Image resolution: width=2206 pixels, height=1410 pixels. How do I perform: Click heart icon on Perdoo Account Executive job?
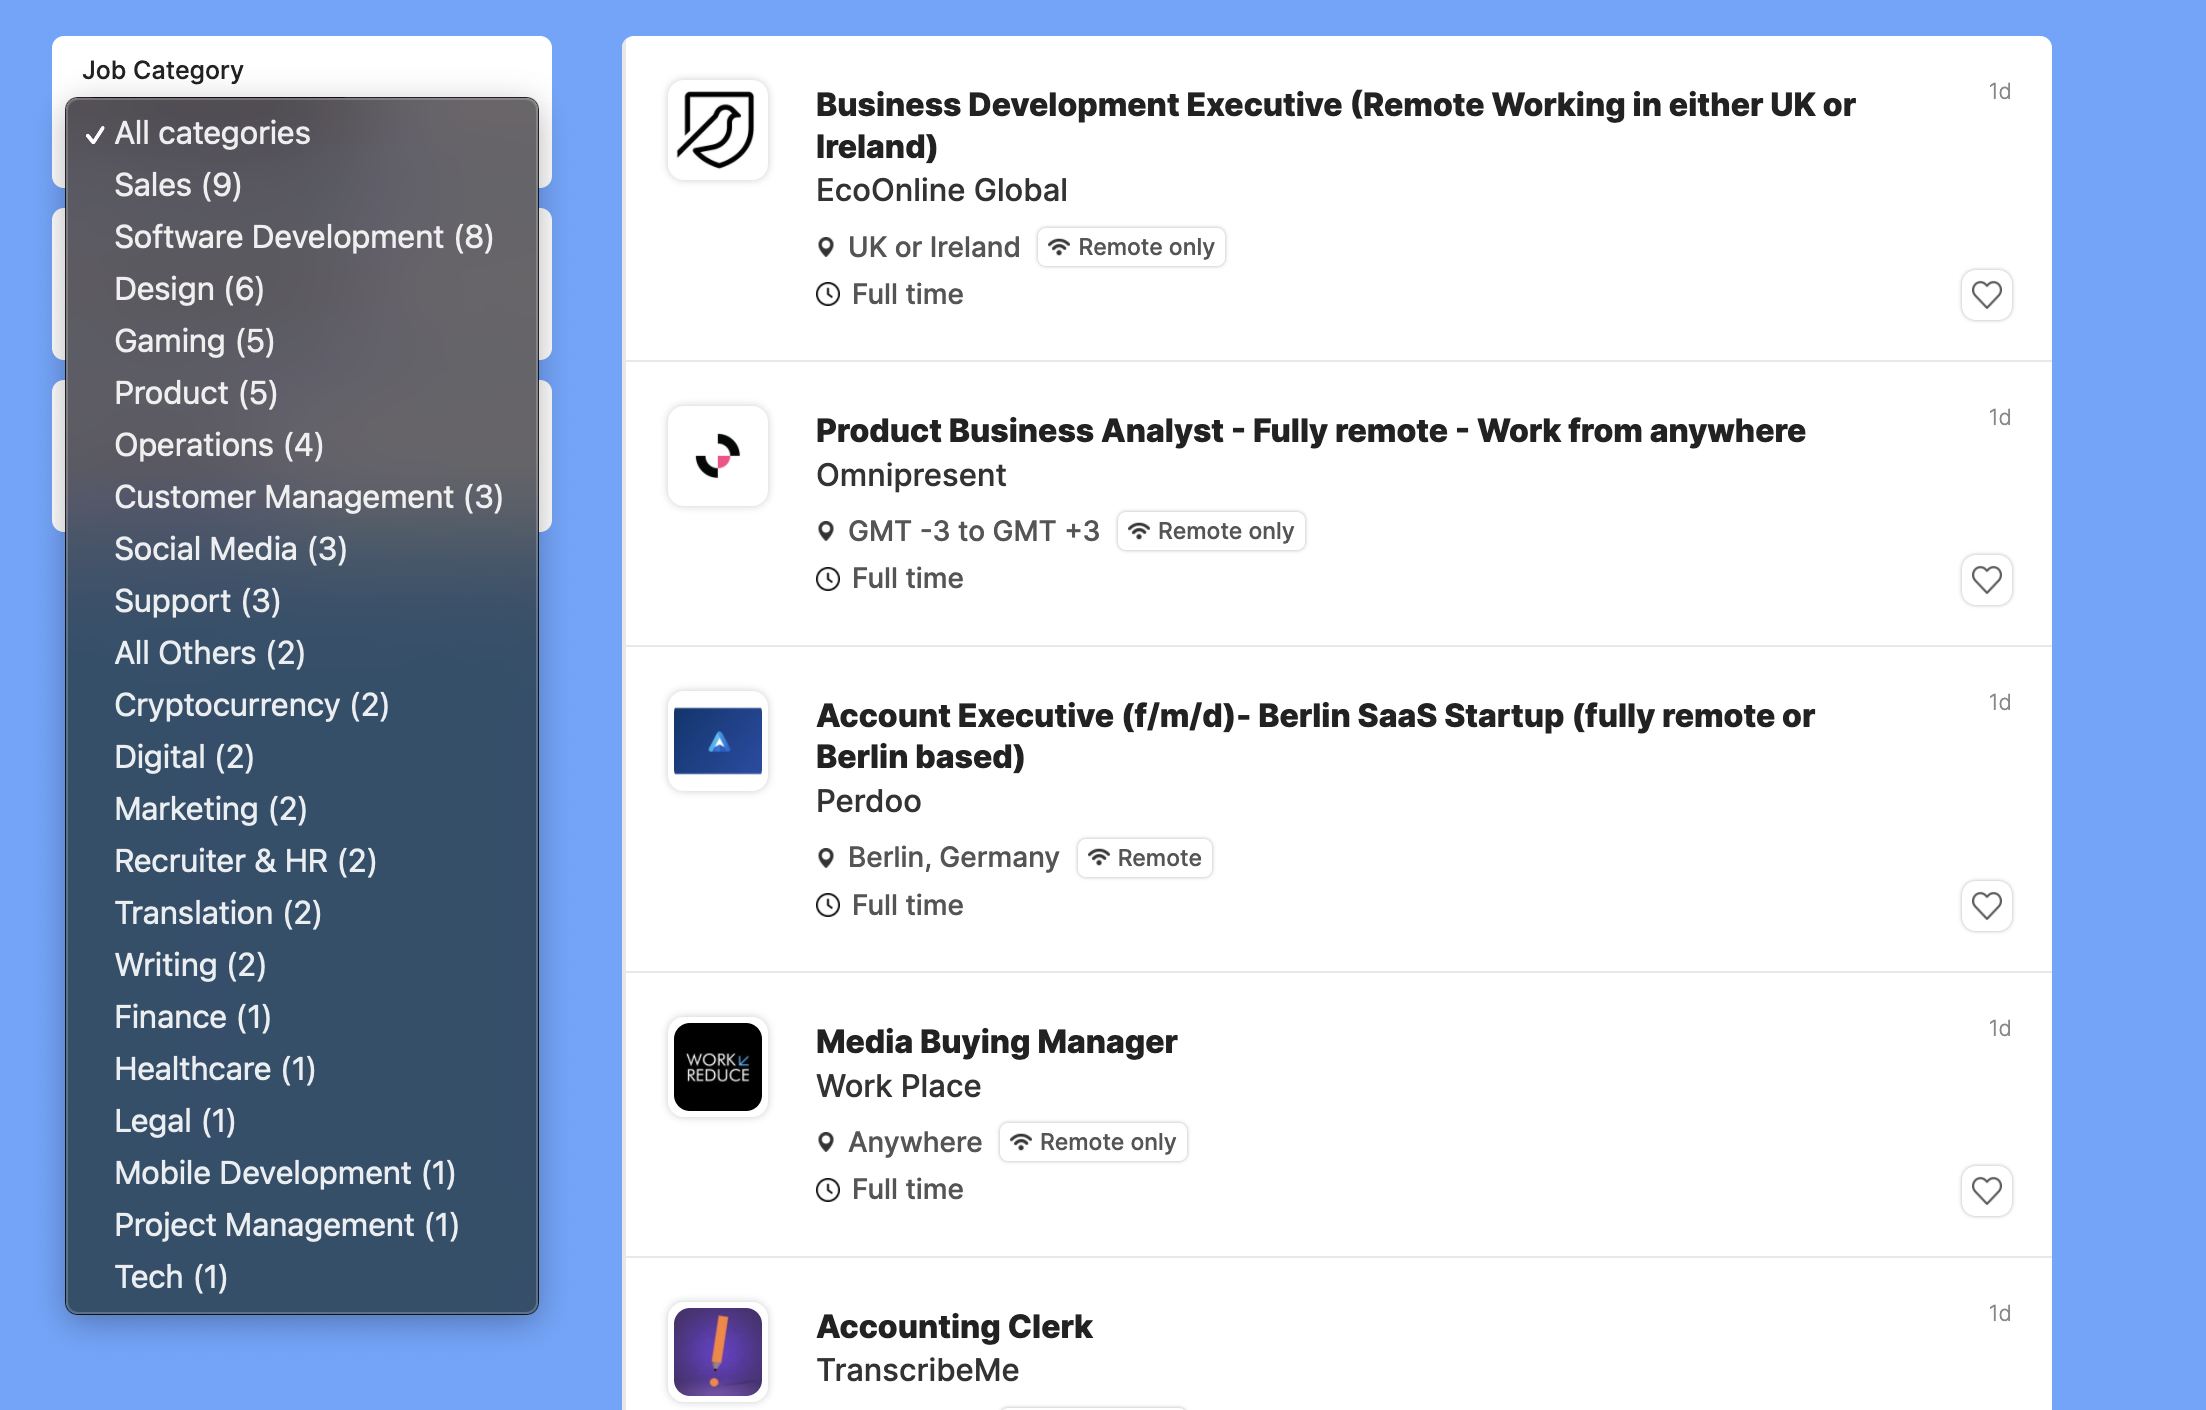click(x=1985, y=906)
